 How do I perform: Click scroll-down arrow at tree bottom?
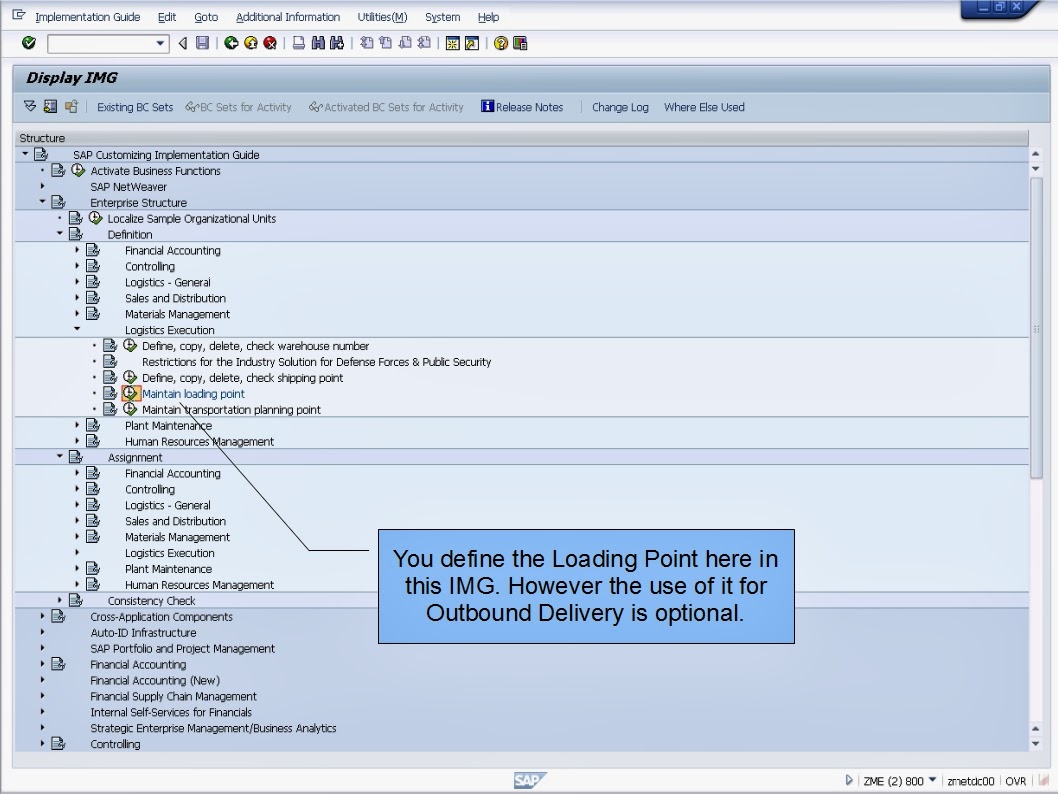coord(1036,743)
